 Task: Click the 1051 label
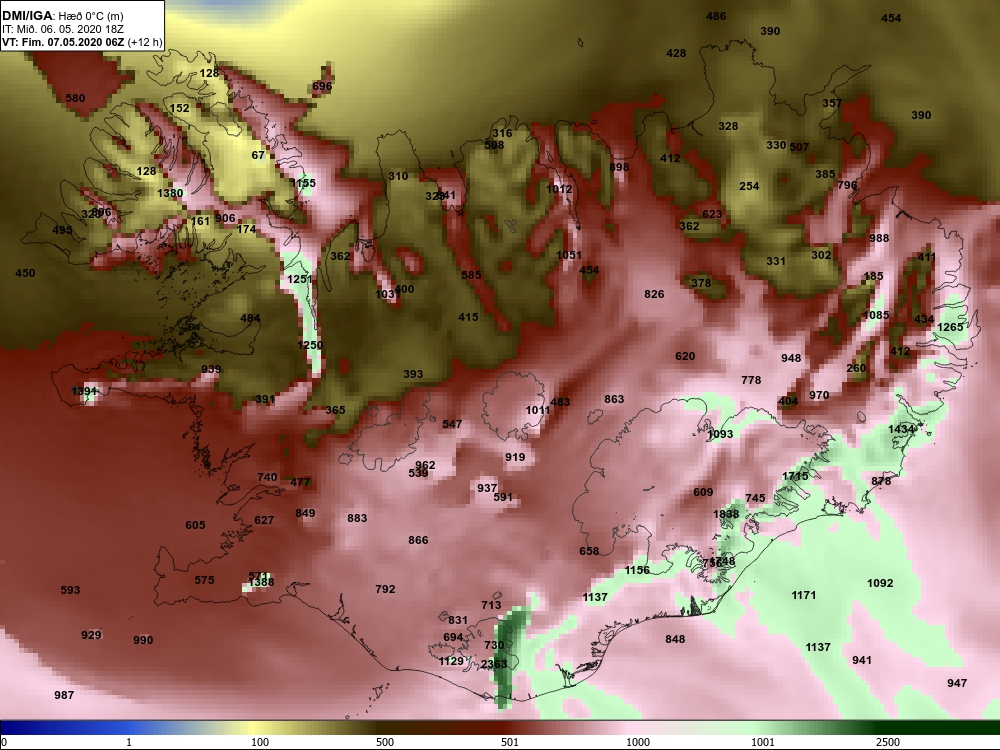pyautogui.click(x=569, y=255)
